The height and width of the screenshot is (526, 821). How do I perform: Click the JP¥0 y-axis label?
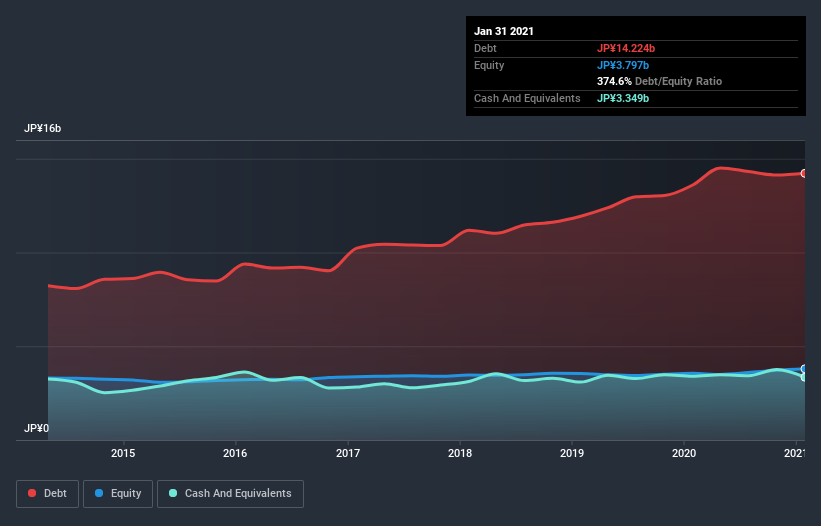point(36,429)
